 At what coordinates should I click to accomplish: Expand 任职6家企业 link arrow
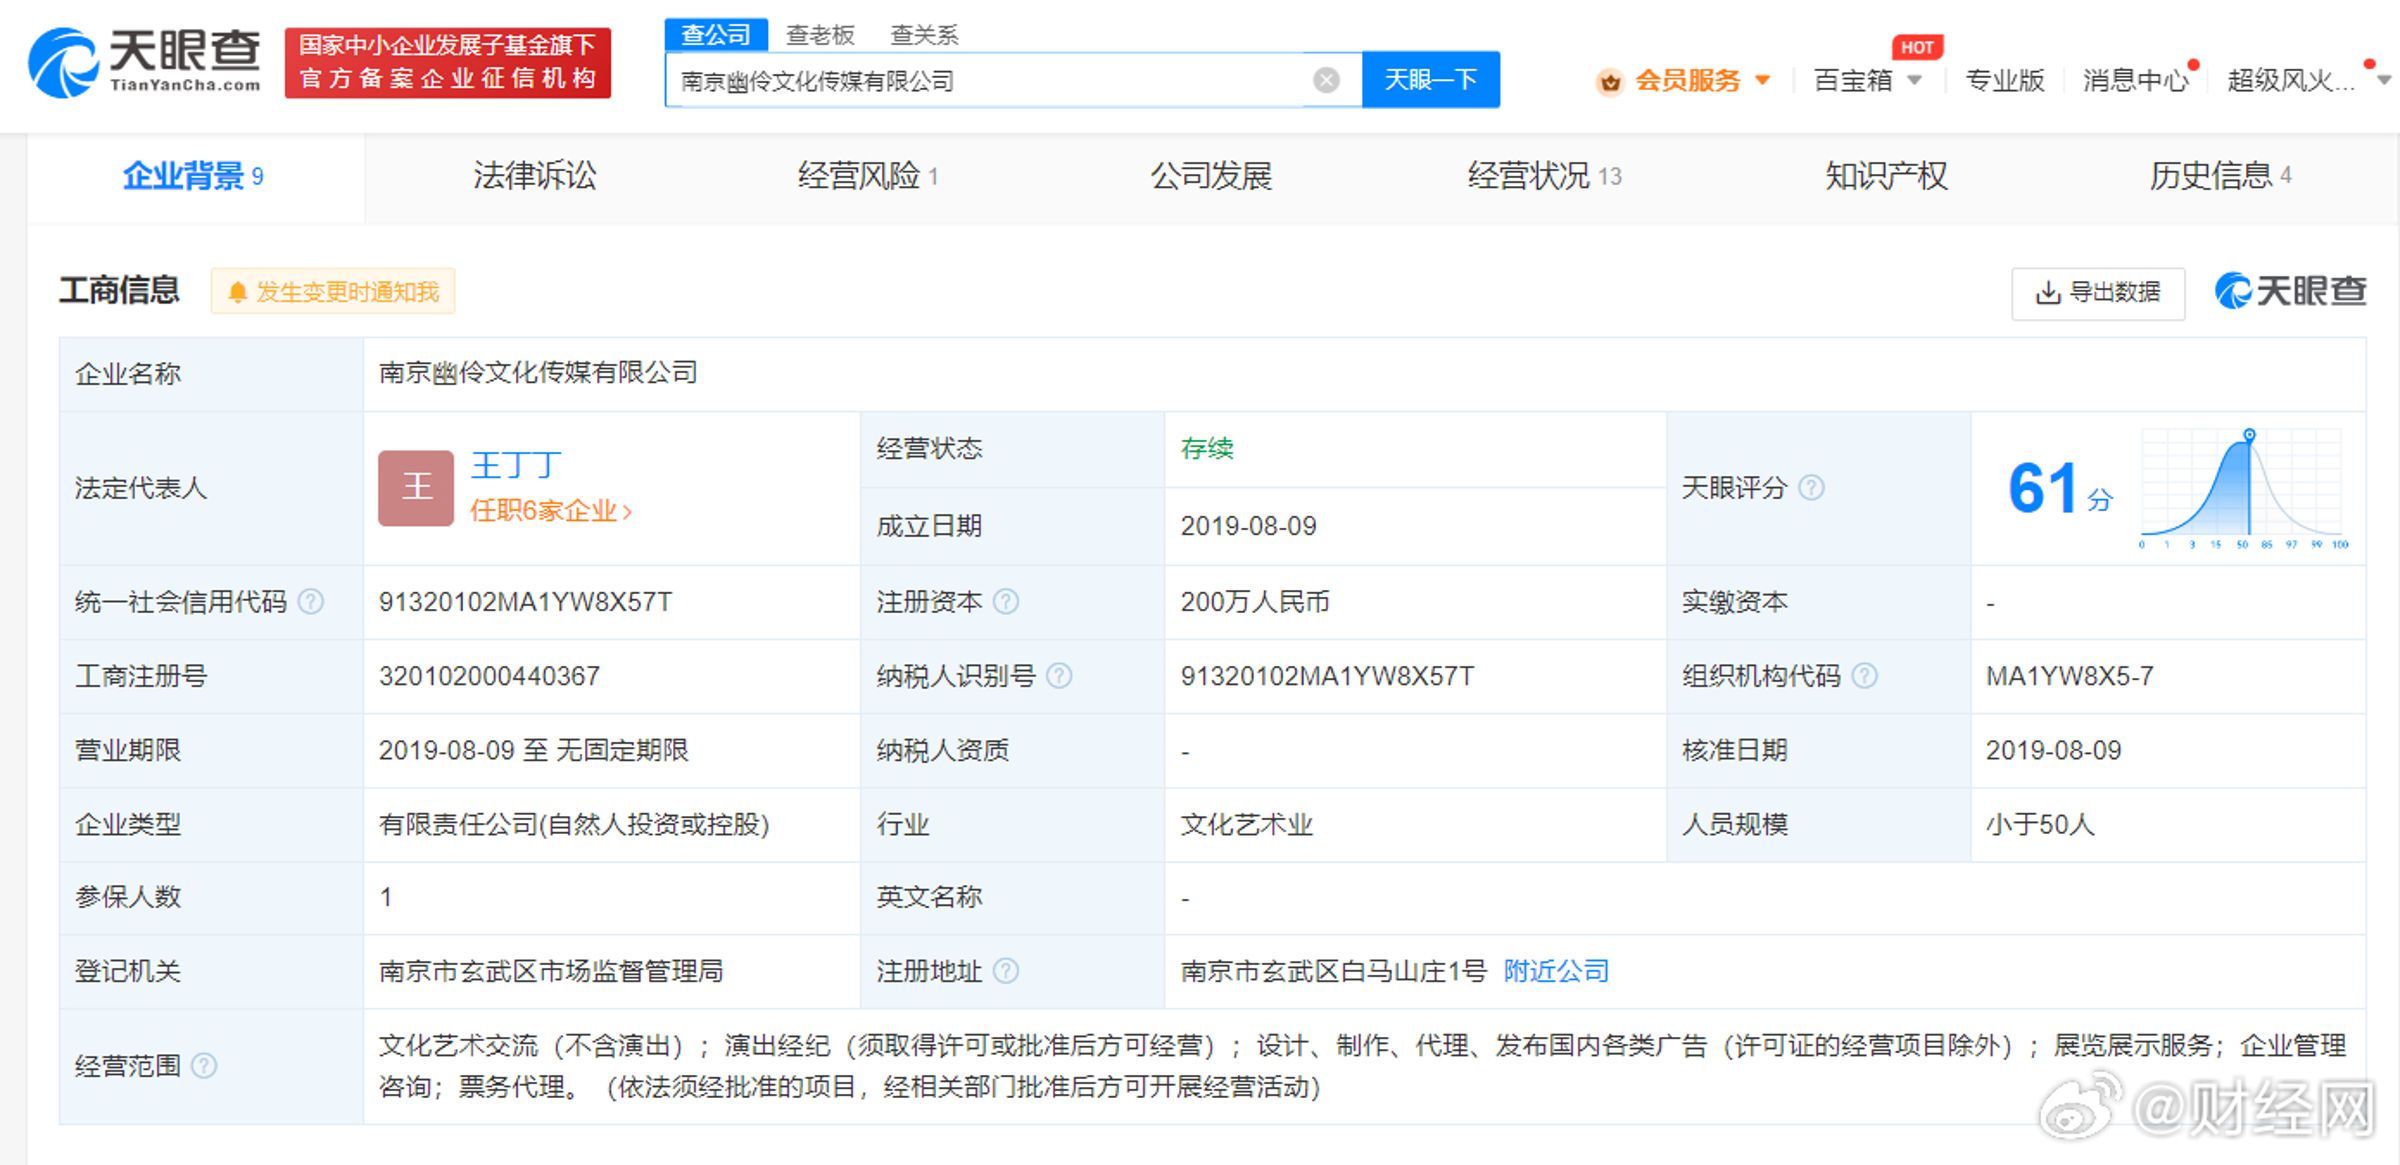627,512
